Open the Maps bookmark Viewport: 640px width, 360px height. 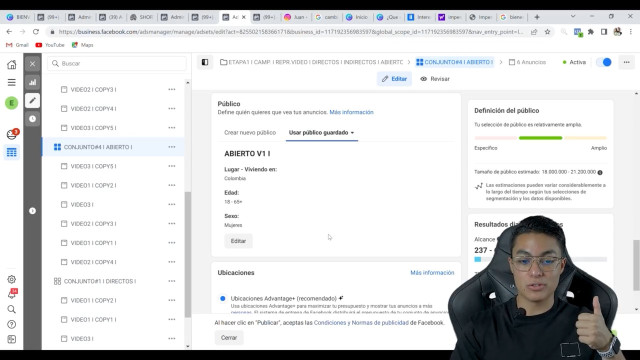82,45
